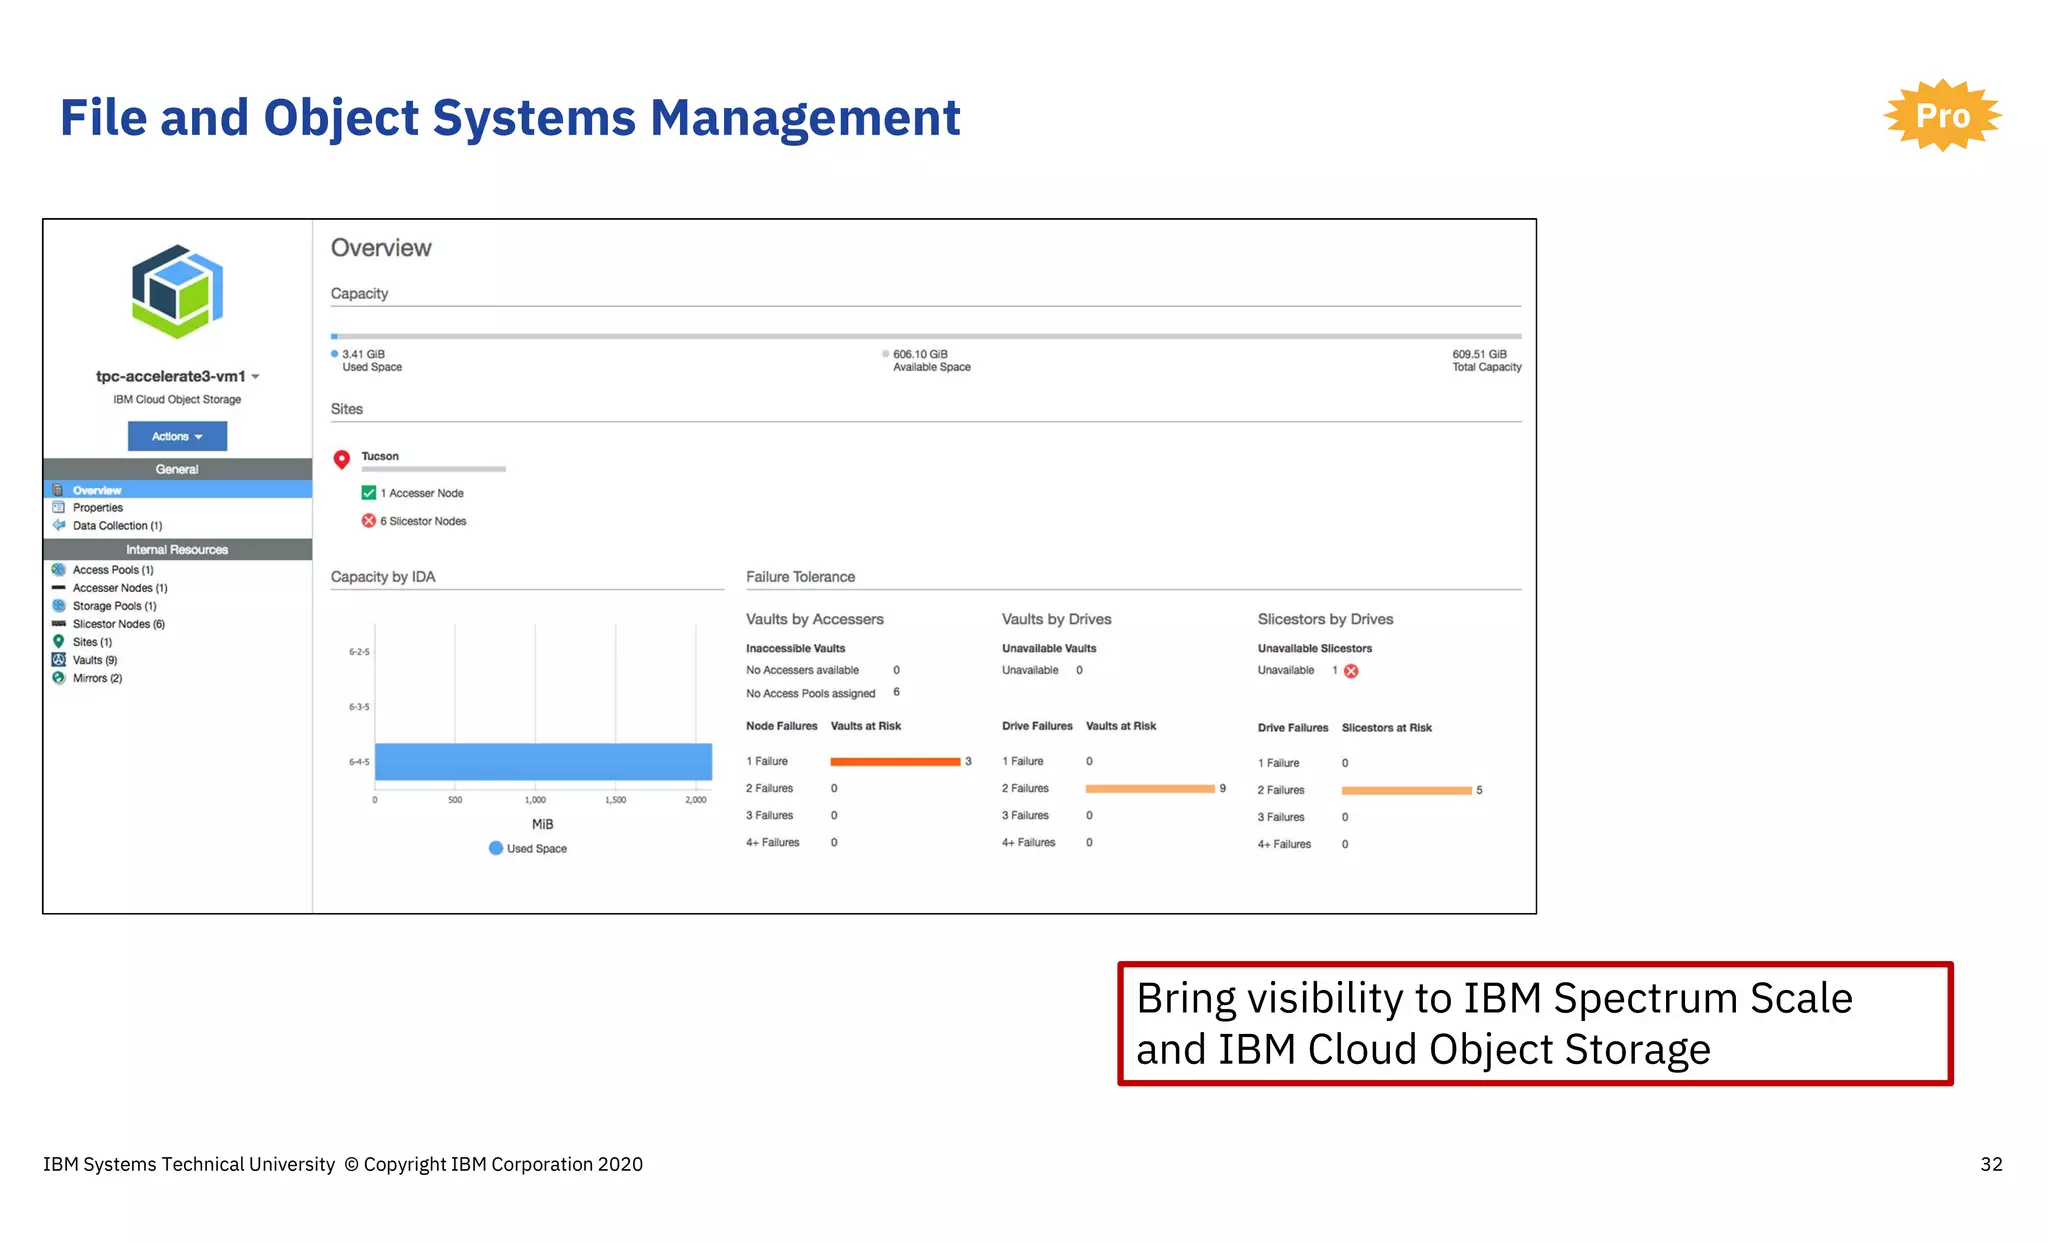Click the Sites map pin icon
Image resolution: width=2048 pixels, height=1243 pixels.
click(58, 642)
